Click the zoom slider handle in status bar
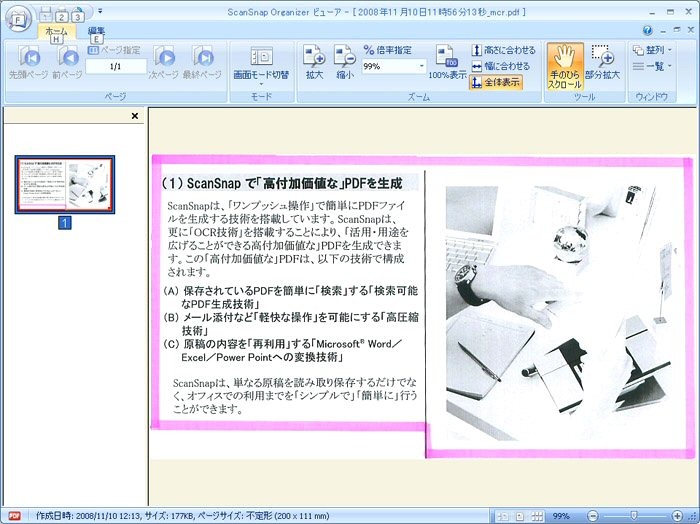Viewport: 700px width, 524px height. click(633, 516)
